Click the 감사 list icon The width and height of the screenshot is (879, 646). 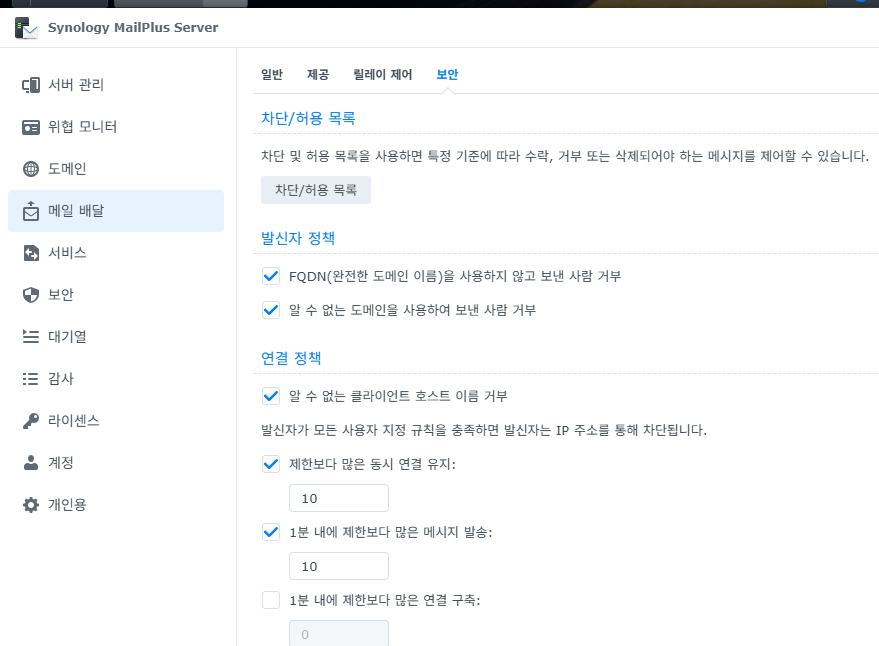(31, 379)
